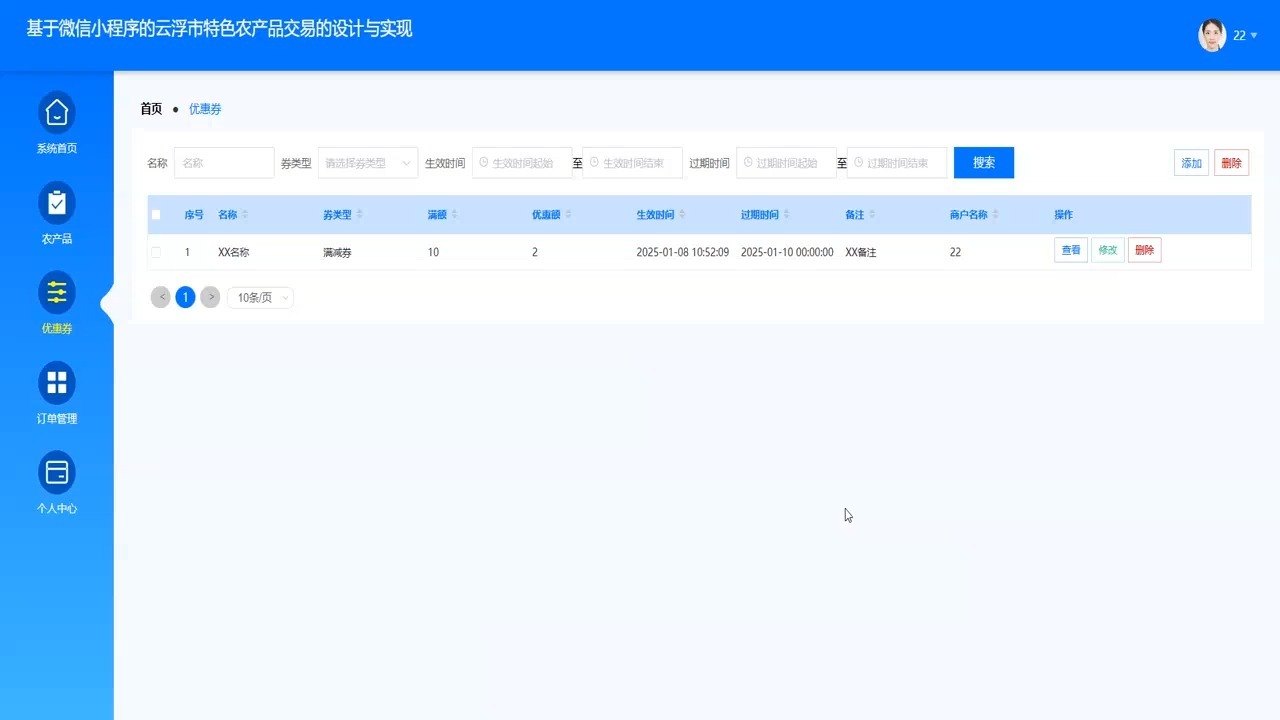Viewport: 1280px width, 720px height.
Task: Click the 添加 button
Action: click(1191, 163)
